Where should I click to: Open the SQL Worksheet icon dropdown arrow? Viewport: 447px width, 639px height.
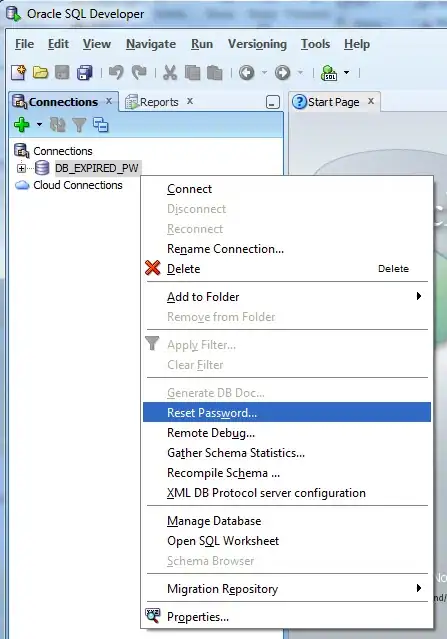tap(346, 73)
